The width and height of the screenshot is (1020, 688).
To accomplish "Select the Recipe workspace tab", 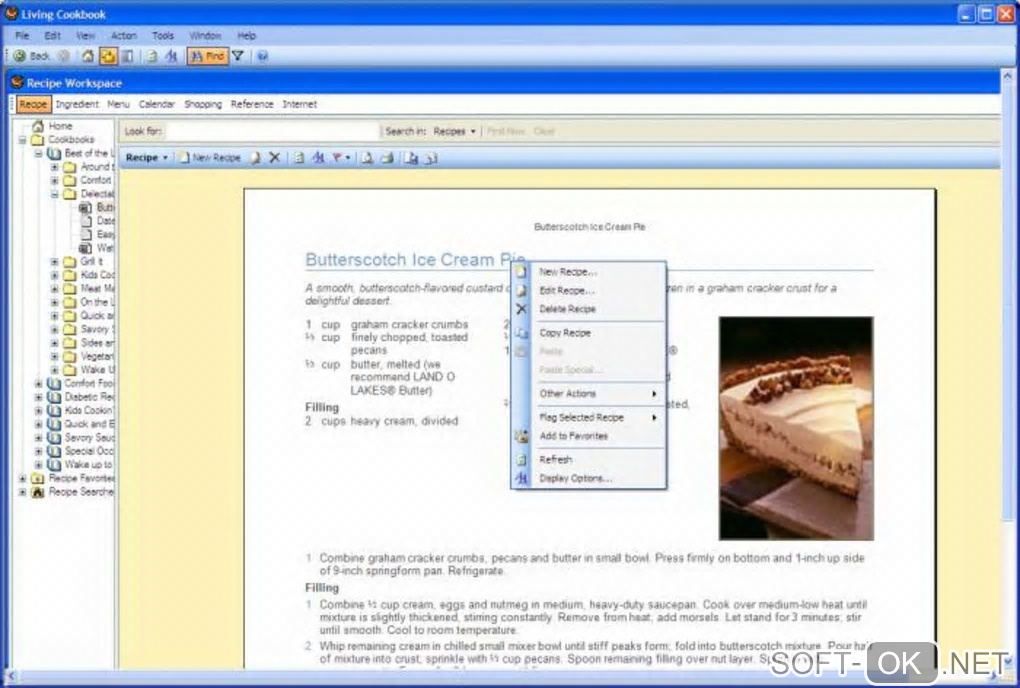I will (33, 104).
